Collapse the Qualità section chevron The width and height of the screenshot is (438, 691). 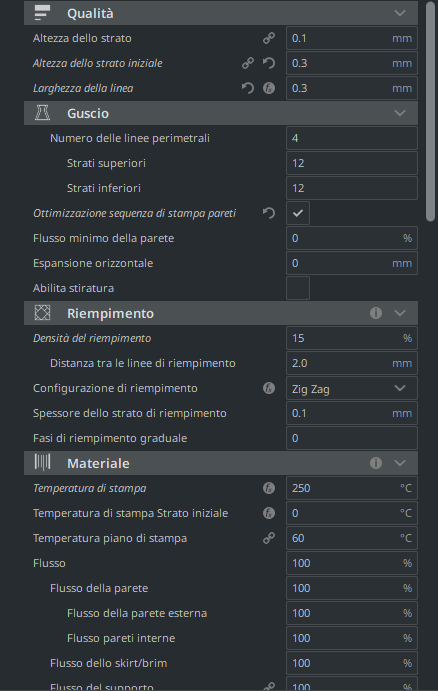tap(400, 13)
